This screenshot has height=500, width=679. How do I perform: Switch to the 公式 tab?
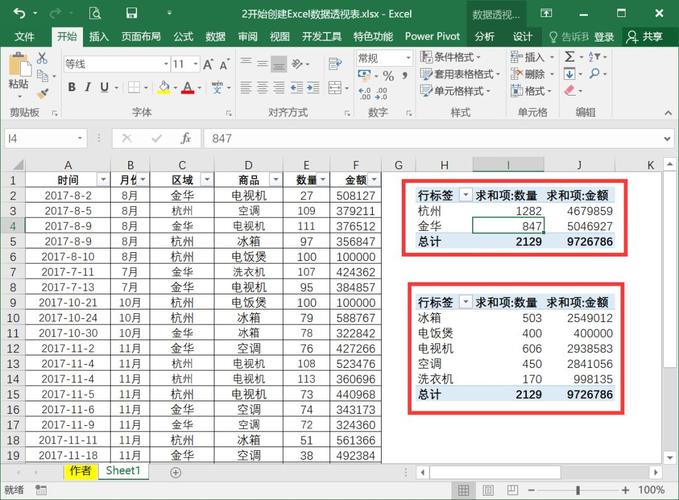coord(183,37)
